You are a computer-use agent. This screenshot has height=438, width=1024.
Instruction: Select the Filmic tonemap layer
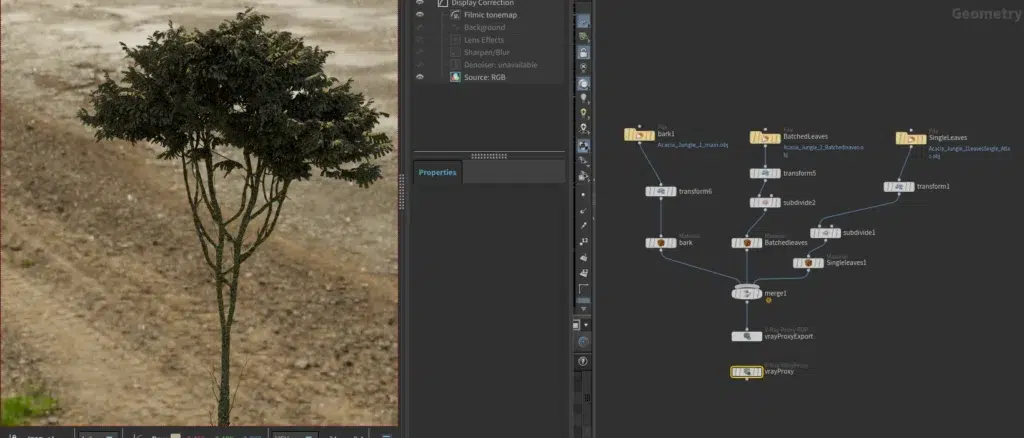[490, 15]
